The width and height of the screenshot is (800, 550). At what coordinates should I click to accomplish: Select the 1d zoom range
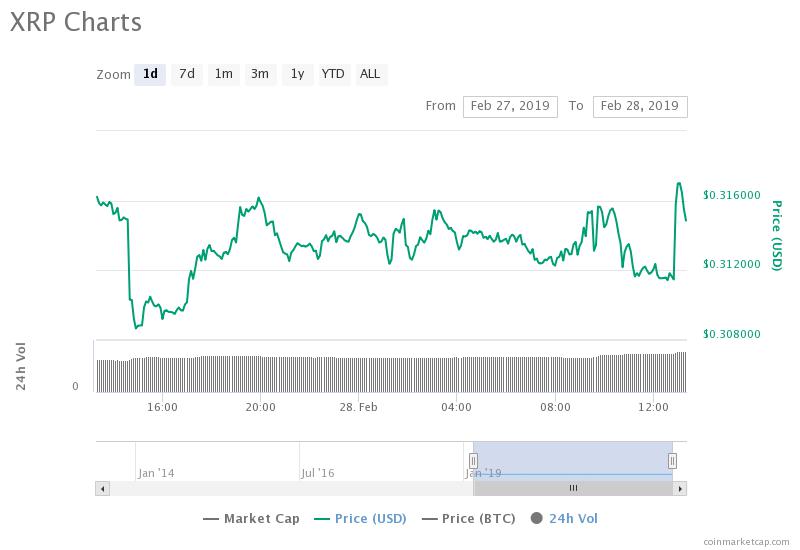(x=150, y=74)
